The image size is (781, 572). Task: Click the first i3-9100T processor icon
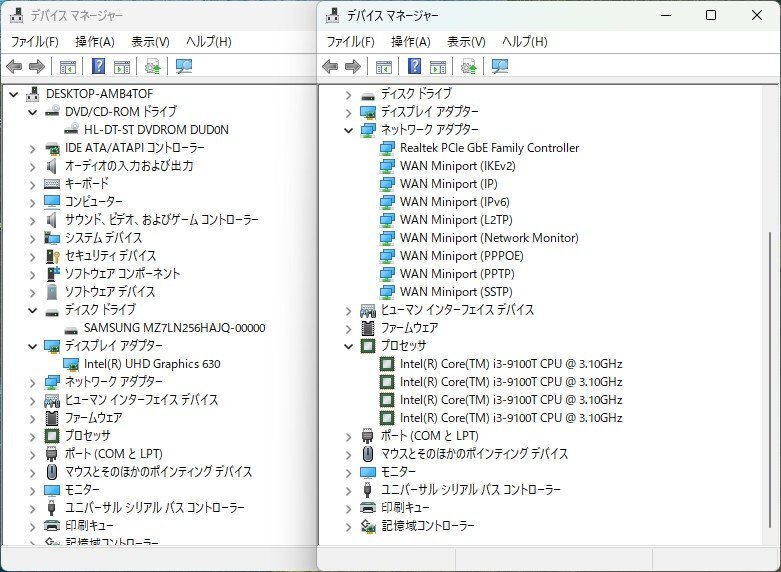387,364
